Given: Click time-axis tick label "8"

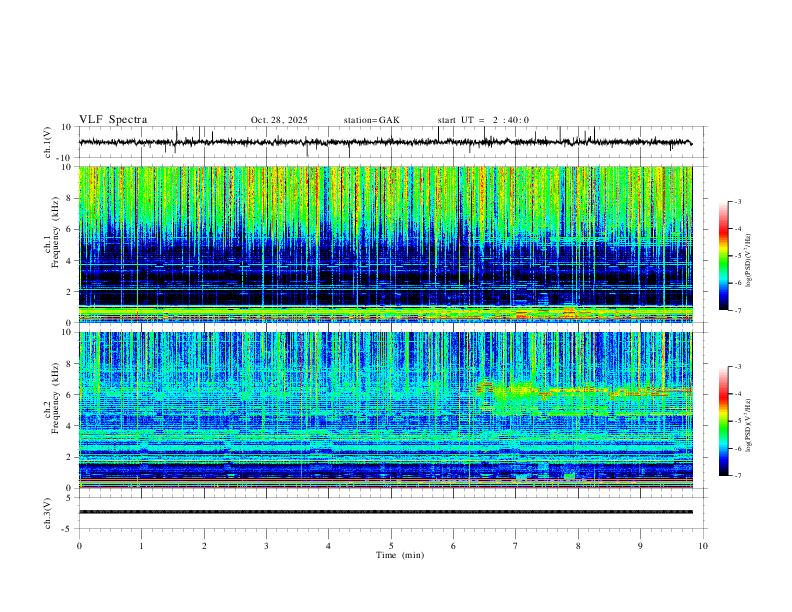Looking at the screenshot, I should (578, 546).
